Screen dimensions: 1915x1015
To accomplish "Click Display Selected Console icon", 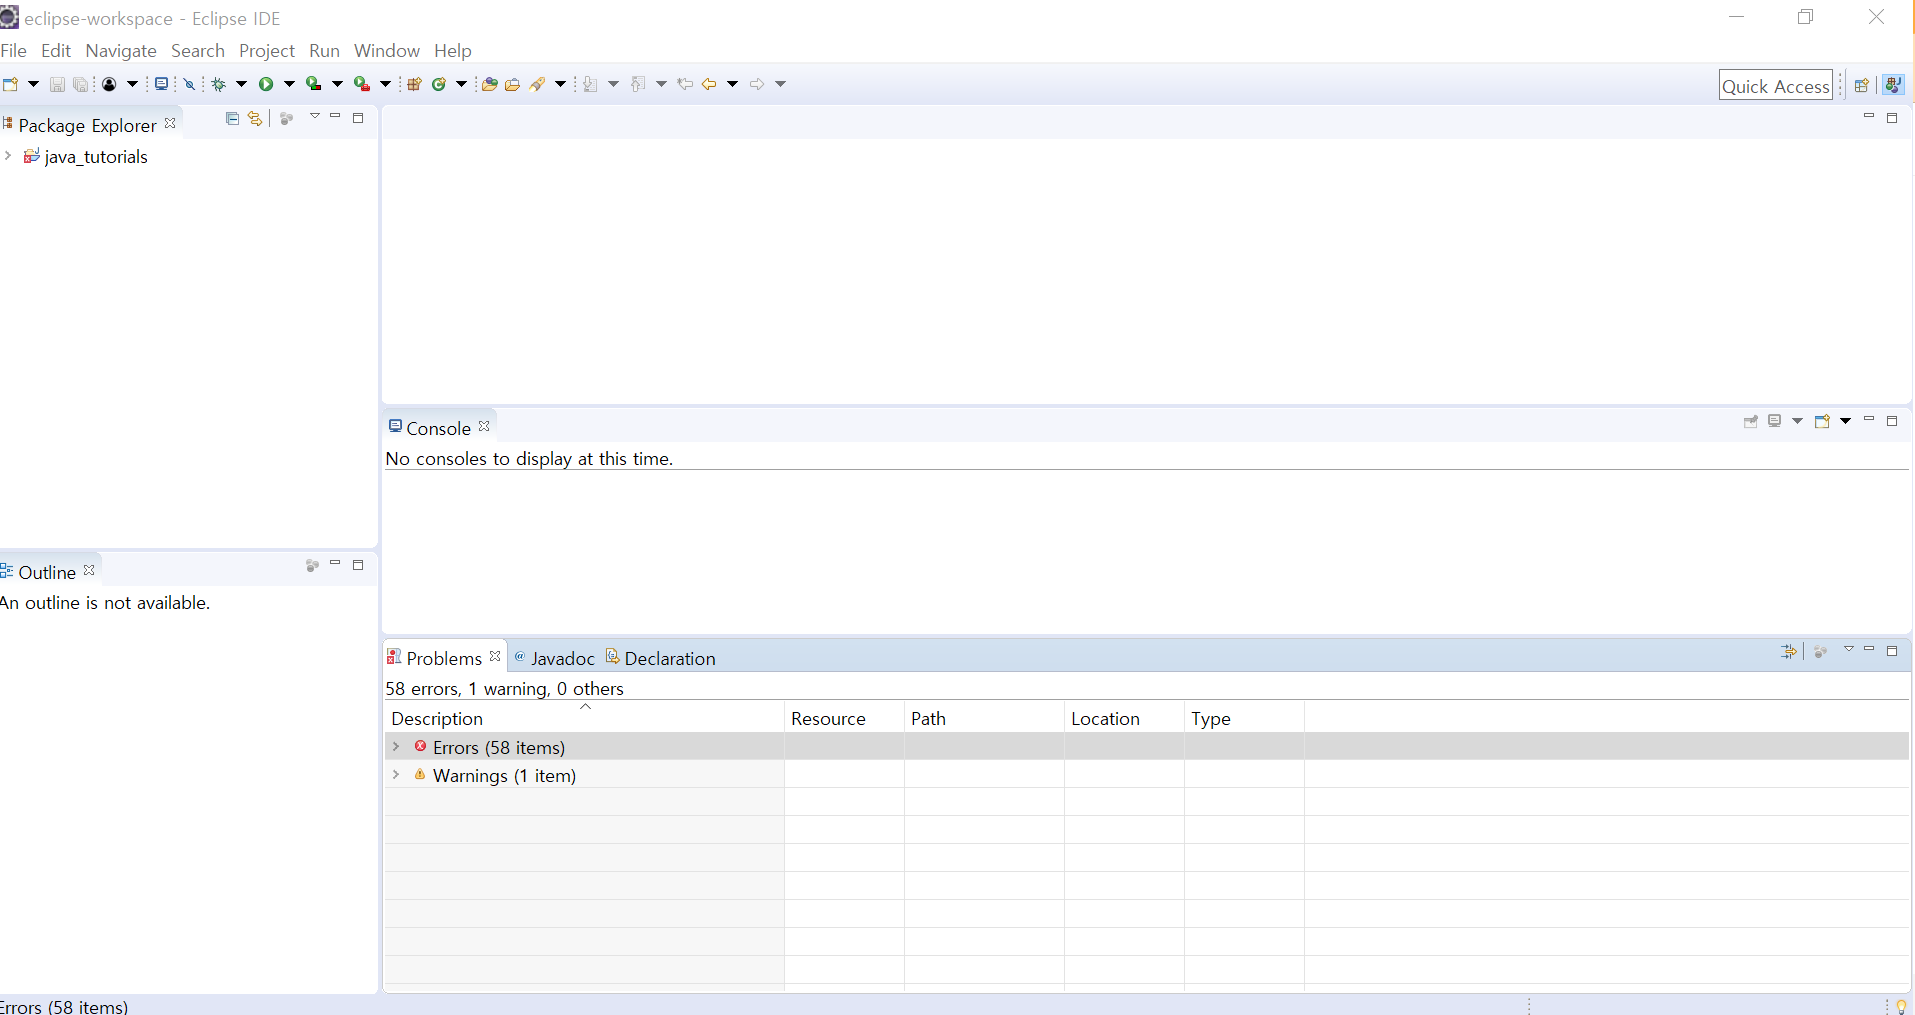I will 1775,421.
